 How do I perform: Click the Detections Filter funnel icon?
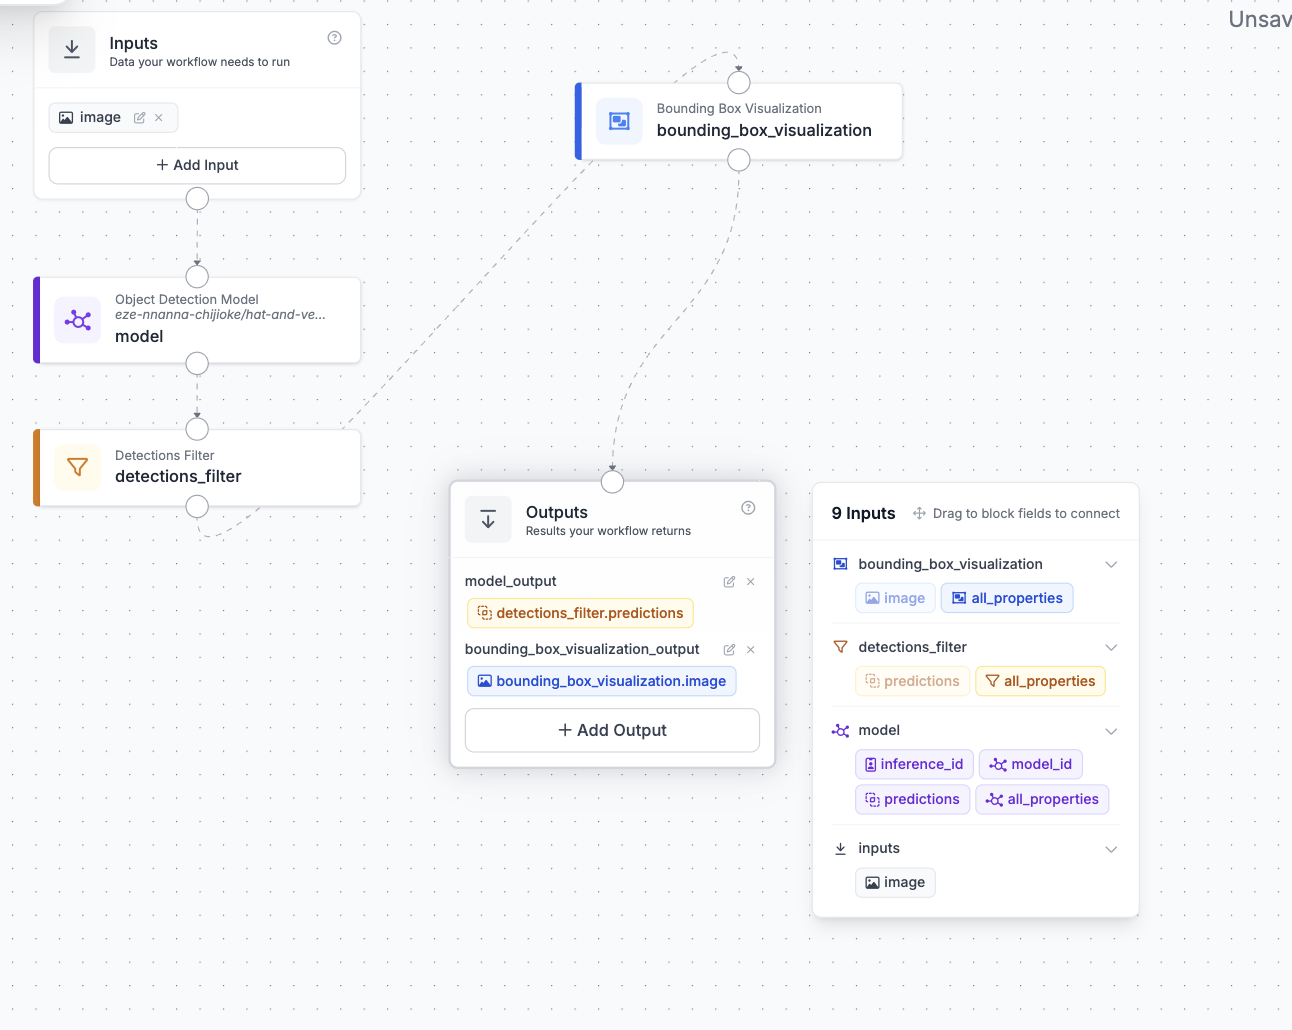pyautogui.click(x=77, y=467)
